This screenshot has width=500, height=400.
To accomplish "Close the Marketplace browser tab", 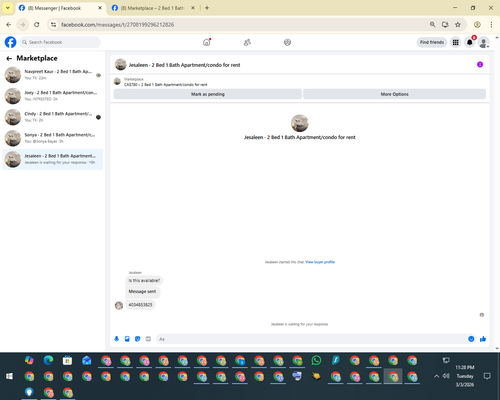I will pyautogui.click(x=193, y=8).
